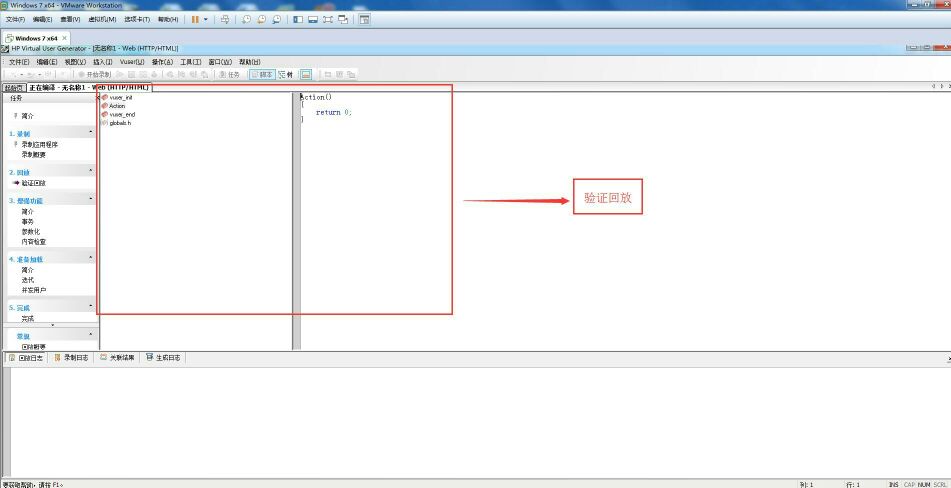Screen dimensions: 951x488
Task: Open the Vuser menu
Action: point(132,62)
